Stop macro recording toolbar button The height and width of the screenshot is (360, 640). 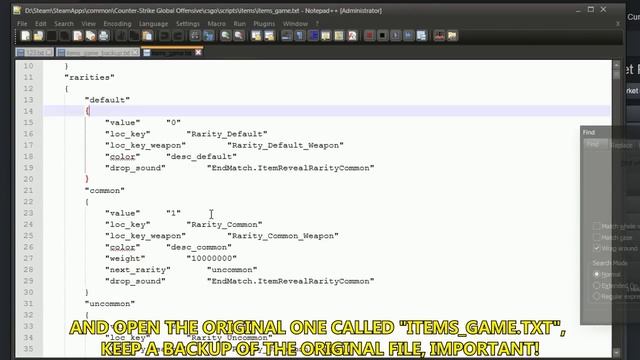pyautogui.click(x=382, y=36)
